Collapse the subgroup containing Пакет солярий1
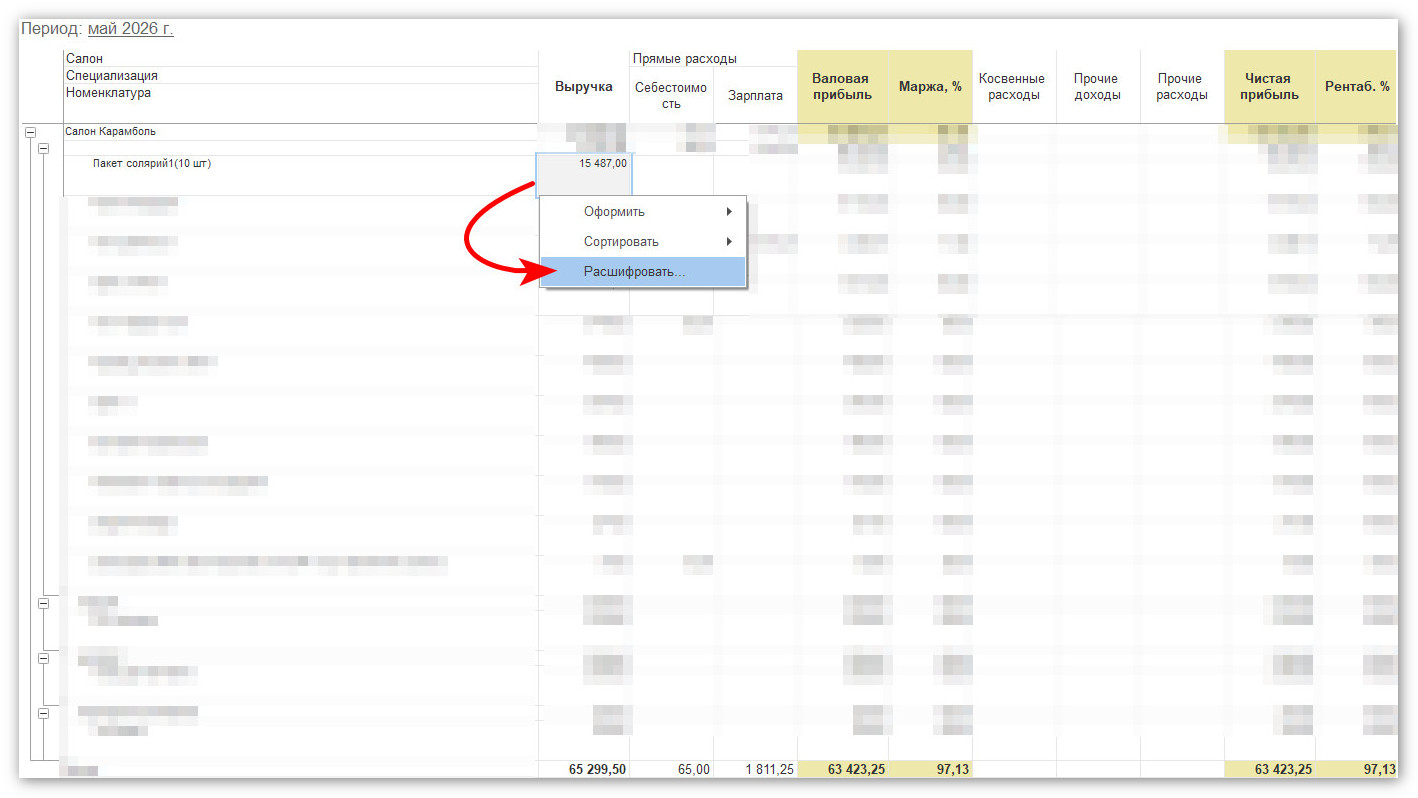The width and height of the screenshot is (1418, 798). point(43,149)
